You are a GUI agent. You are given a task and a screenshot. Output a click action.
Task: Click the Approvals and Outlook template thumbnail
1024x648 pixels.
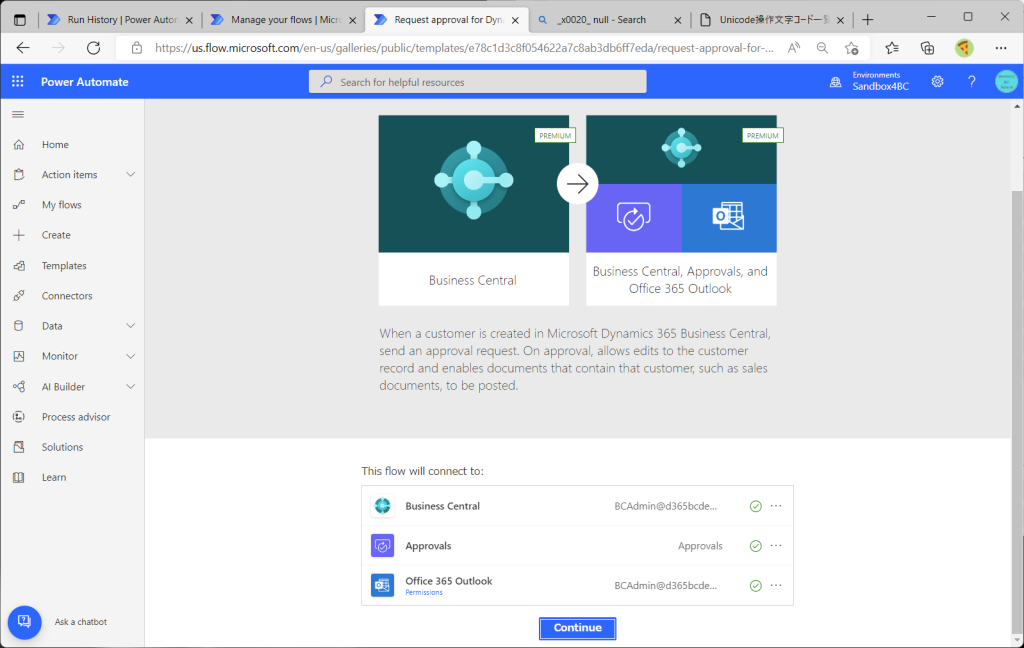click(x=681, y=210)
